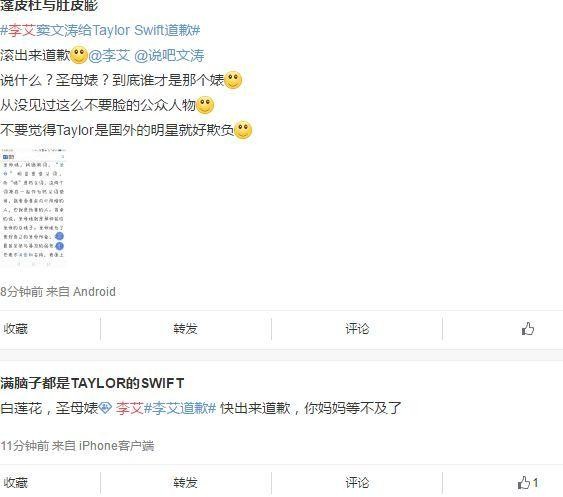Click the diamond icon before 李艾
The image size is (563, 497).
(105, 408)
